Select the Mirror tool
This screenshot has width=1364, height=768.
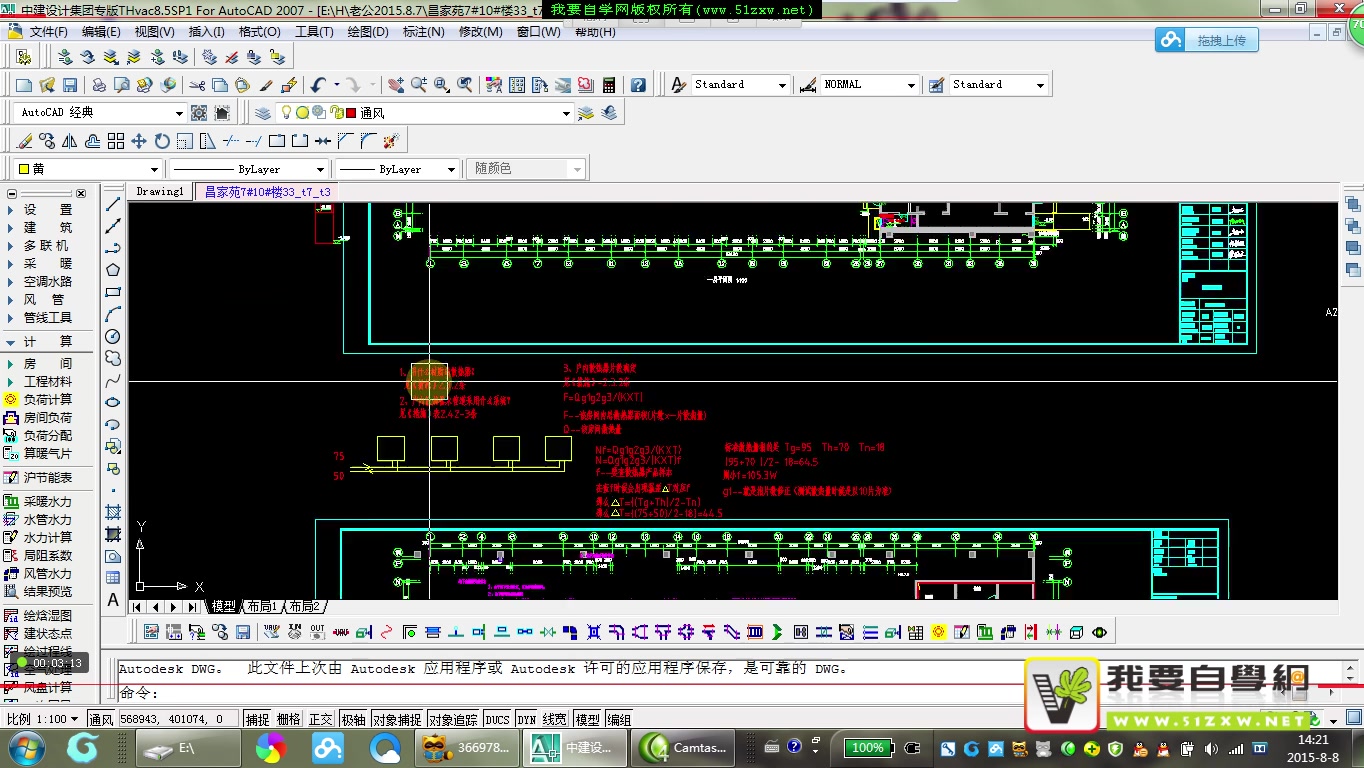click(x=71, y=141)
